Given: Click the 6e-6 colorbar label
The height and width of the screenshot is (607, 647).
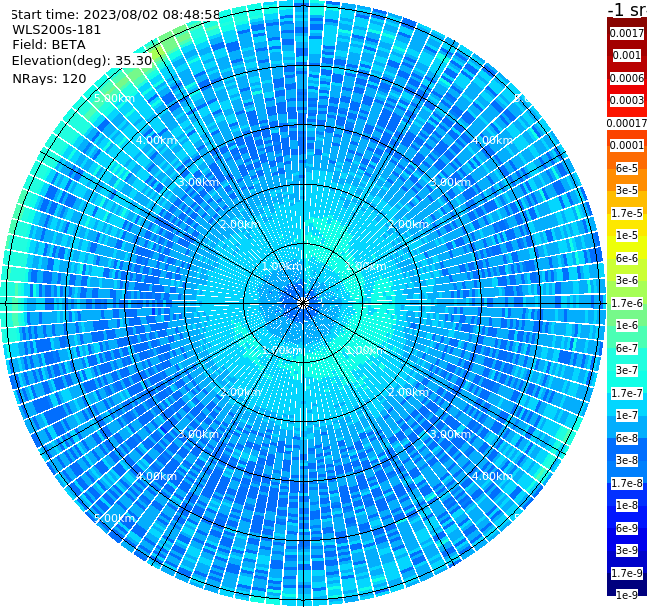Looking at the screenshot, I should tap(627, 258).
